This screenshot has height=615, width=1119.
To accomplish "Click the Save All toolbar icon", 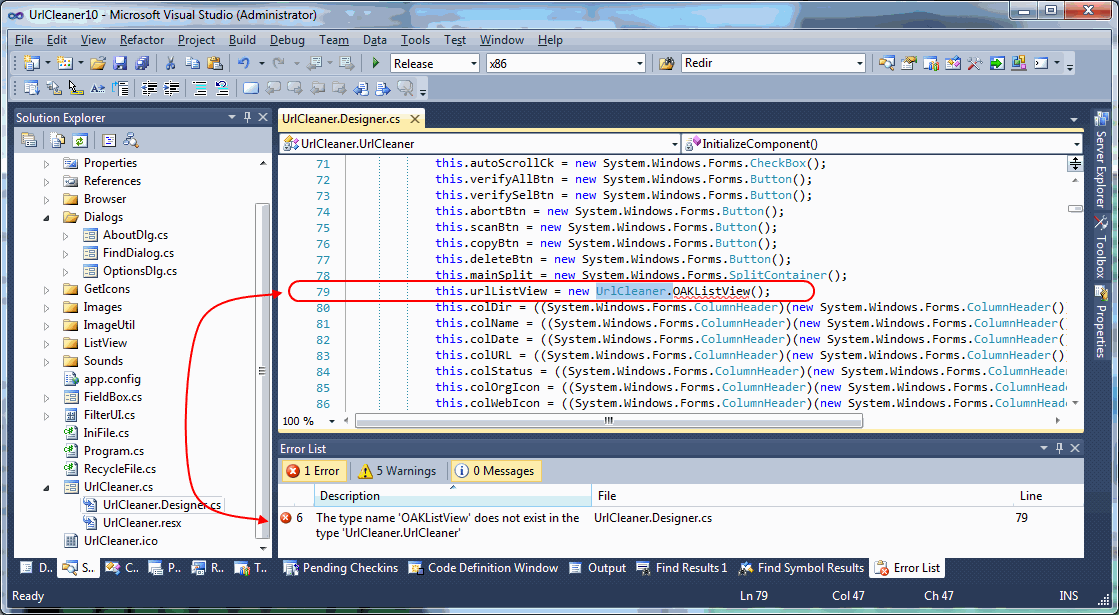I will pos(142,63).
